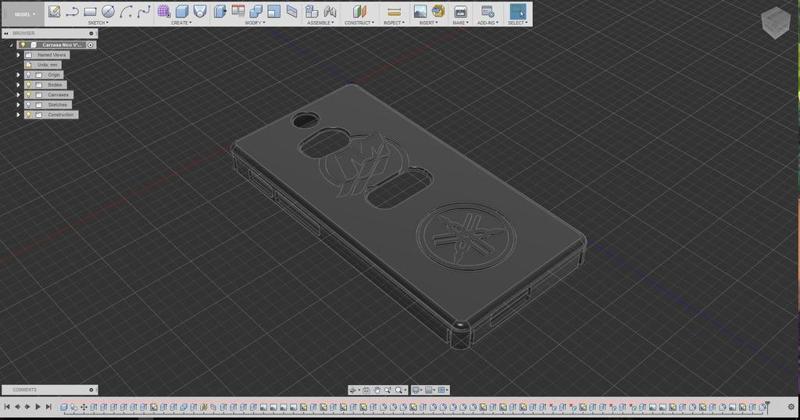Select the Arc sketch tool
The height and width of the screenshot is (420, 800).
click(x=126, y=11)
